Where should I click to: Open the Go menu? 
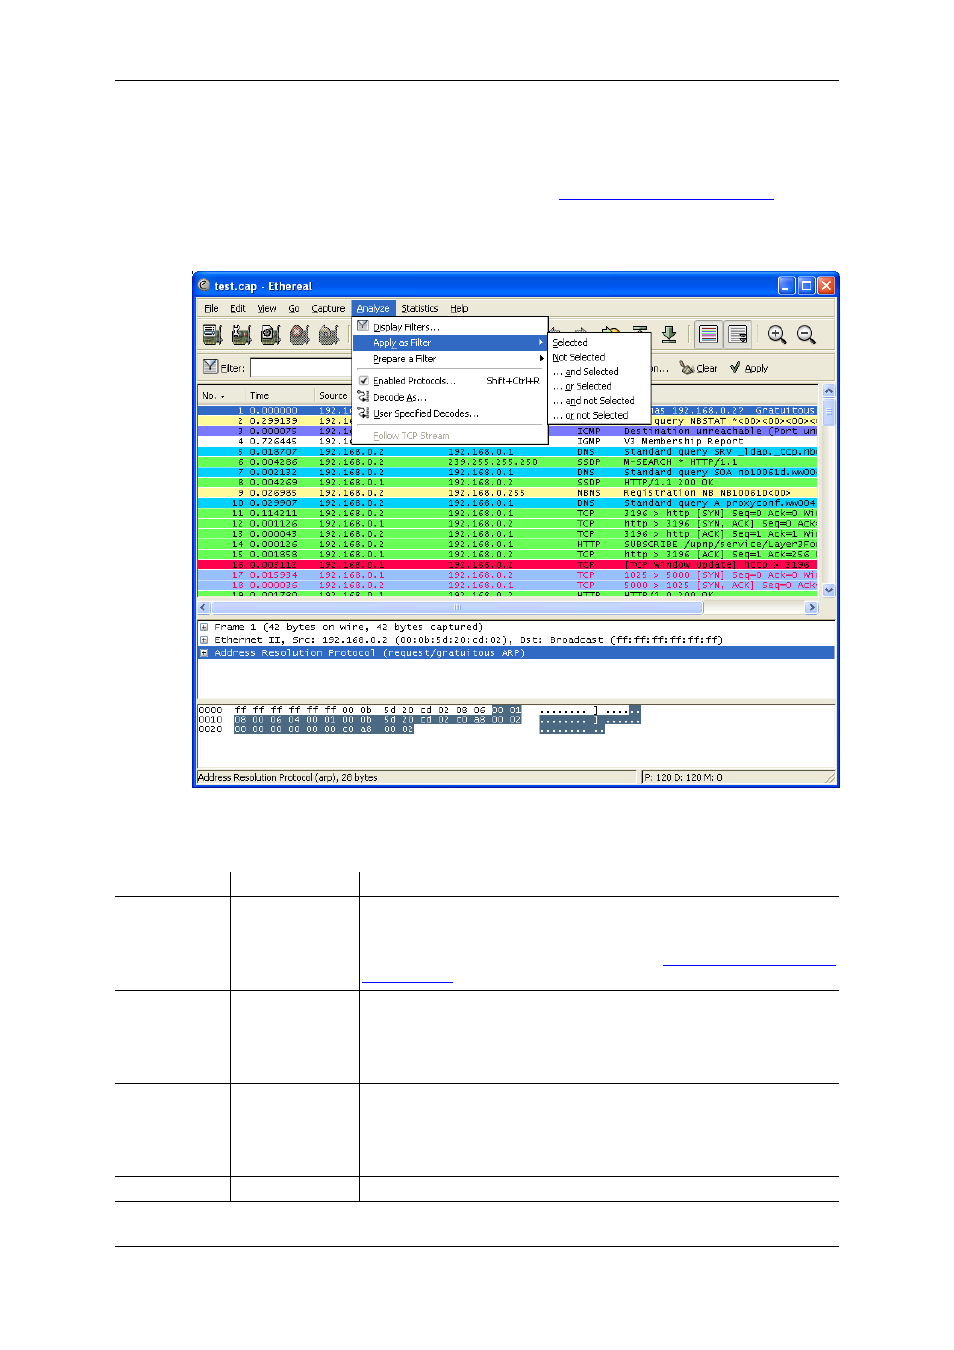294,308
